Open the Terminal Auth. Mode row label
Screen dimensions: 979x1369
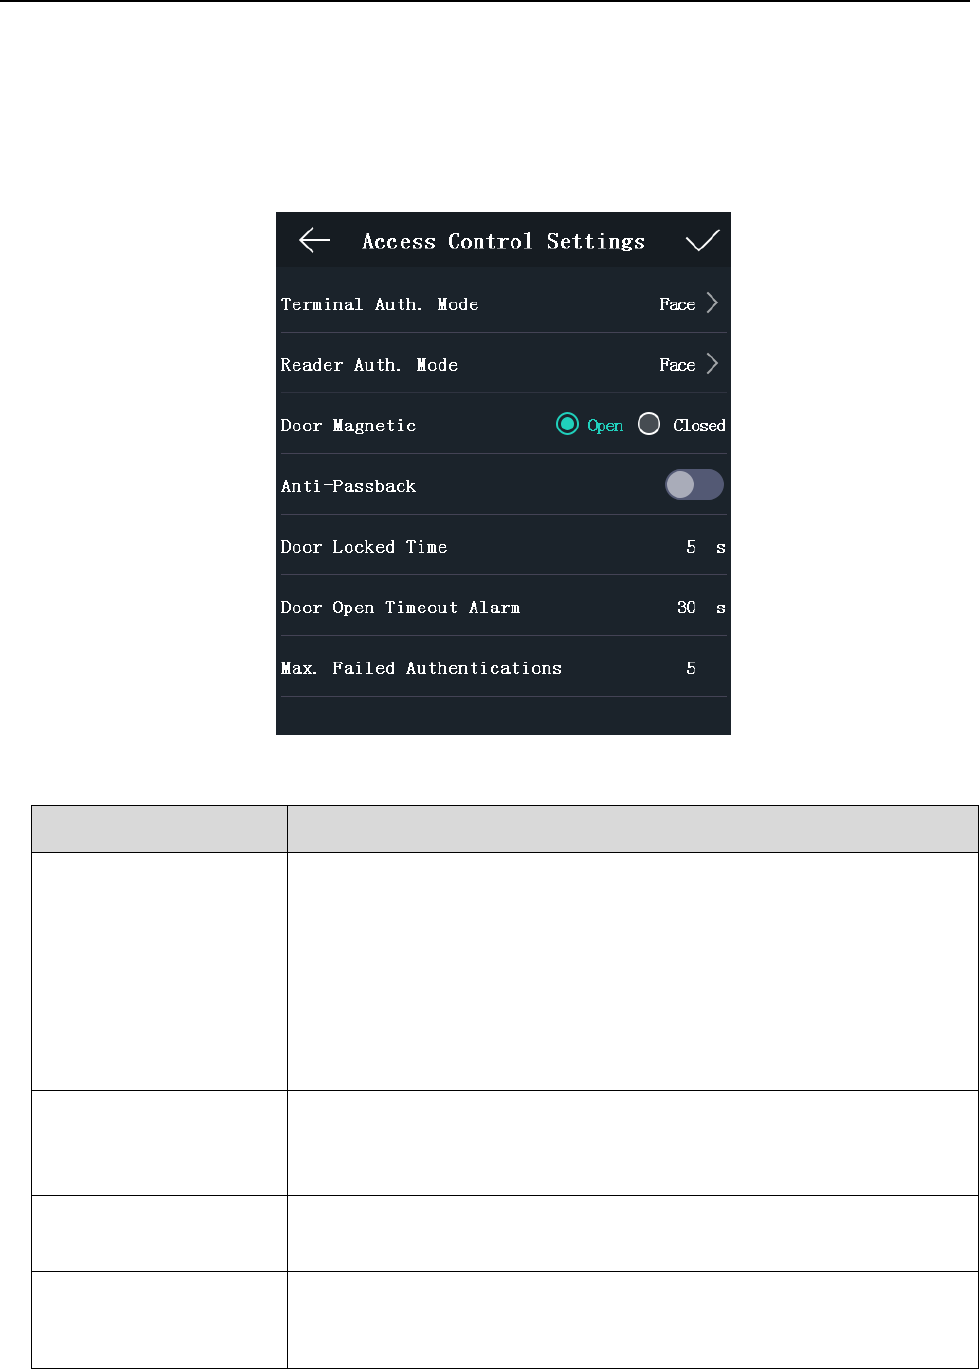pos(380,304)
